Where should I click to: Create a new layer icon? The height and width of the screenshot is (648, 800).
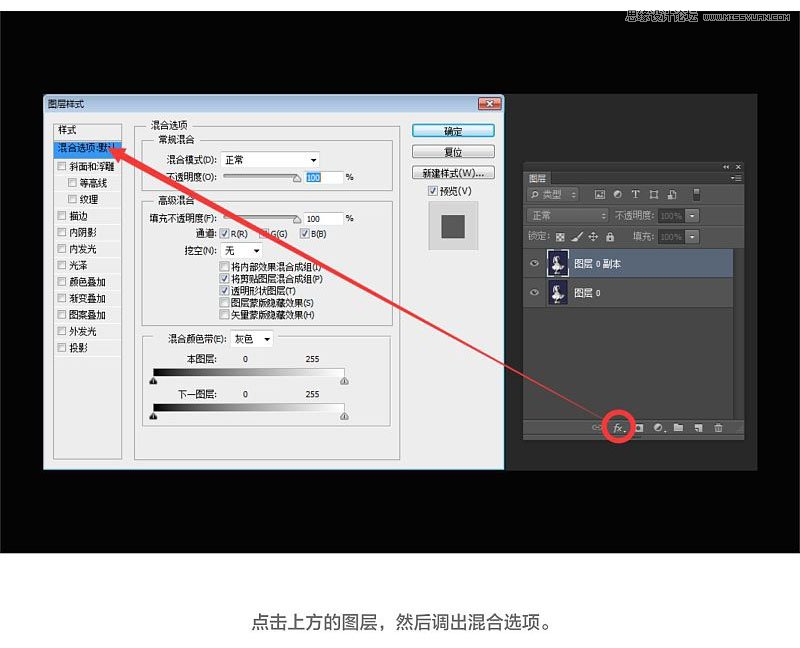pos(698,428)
